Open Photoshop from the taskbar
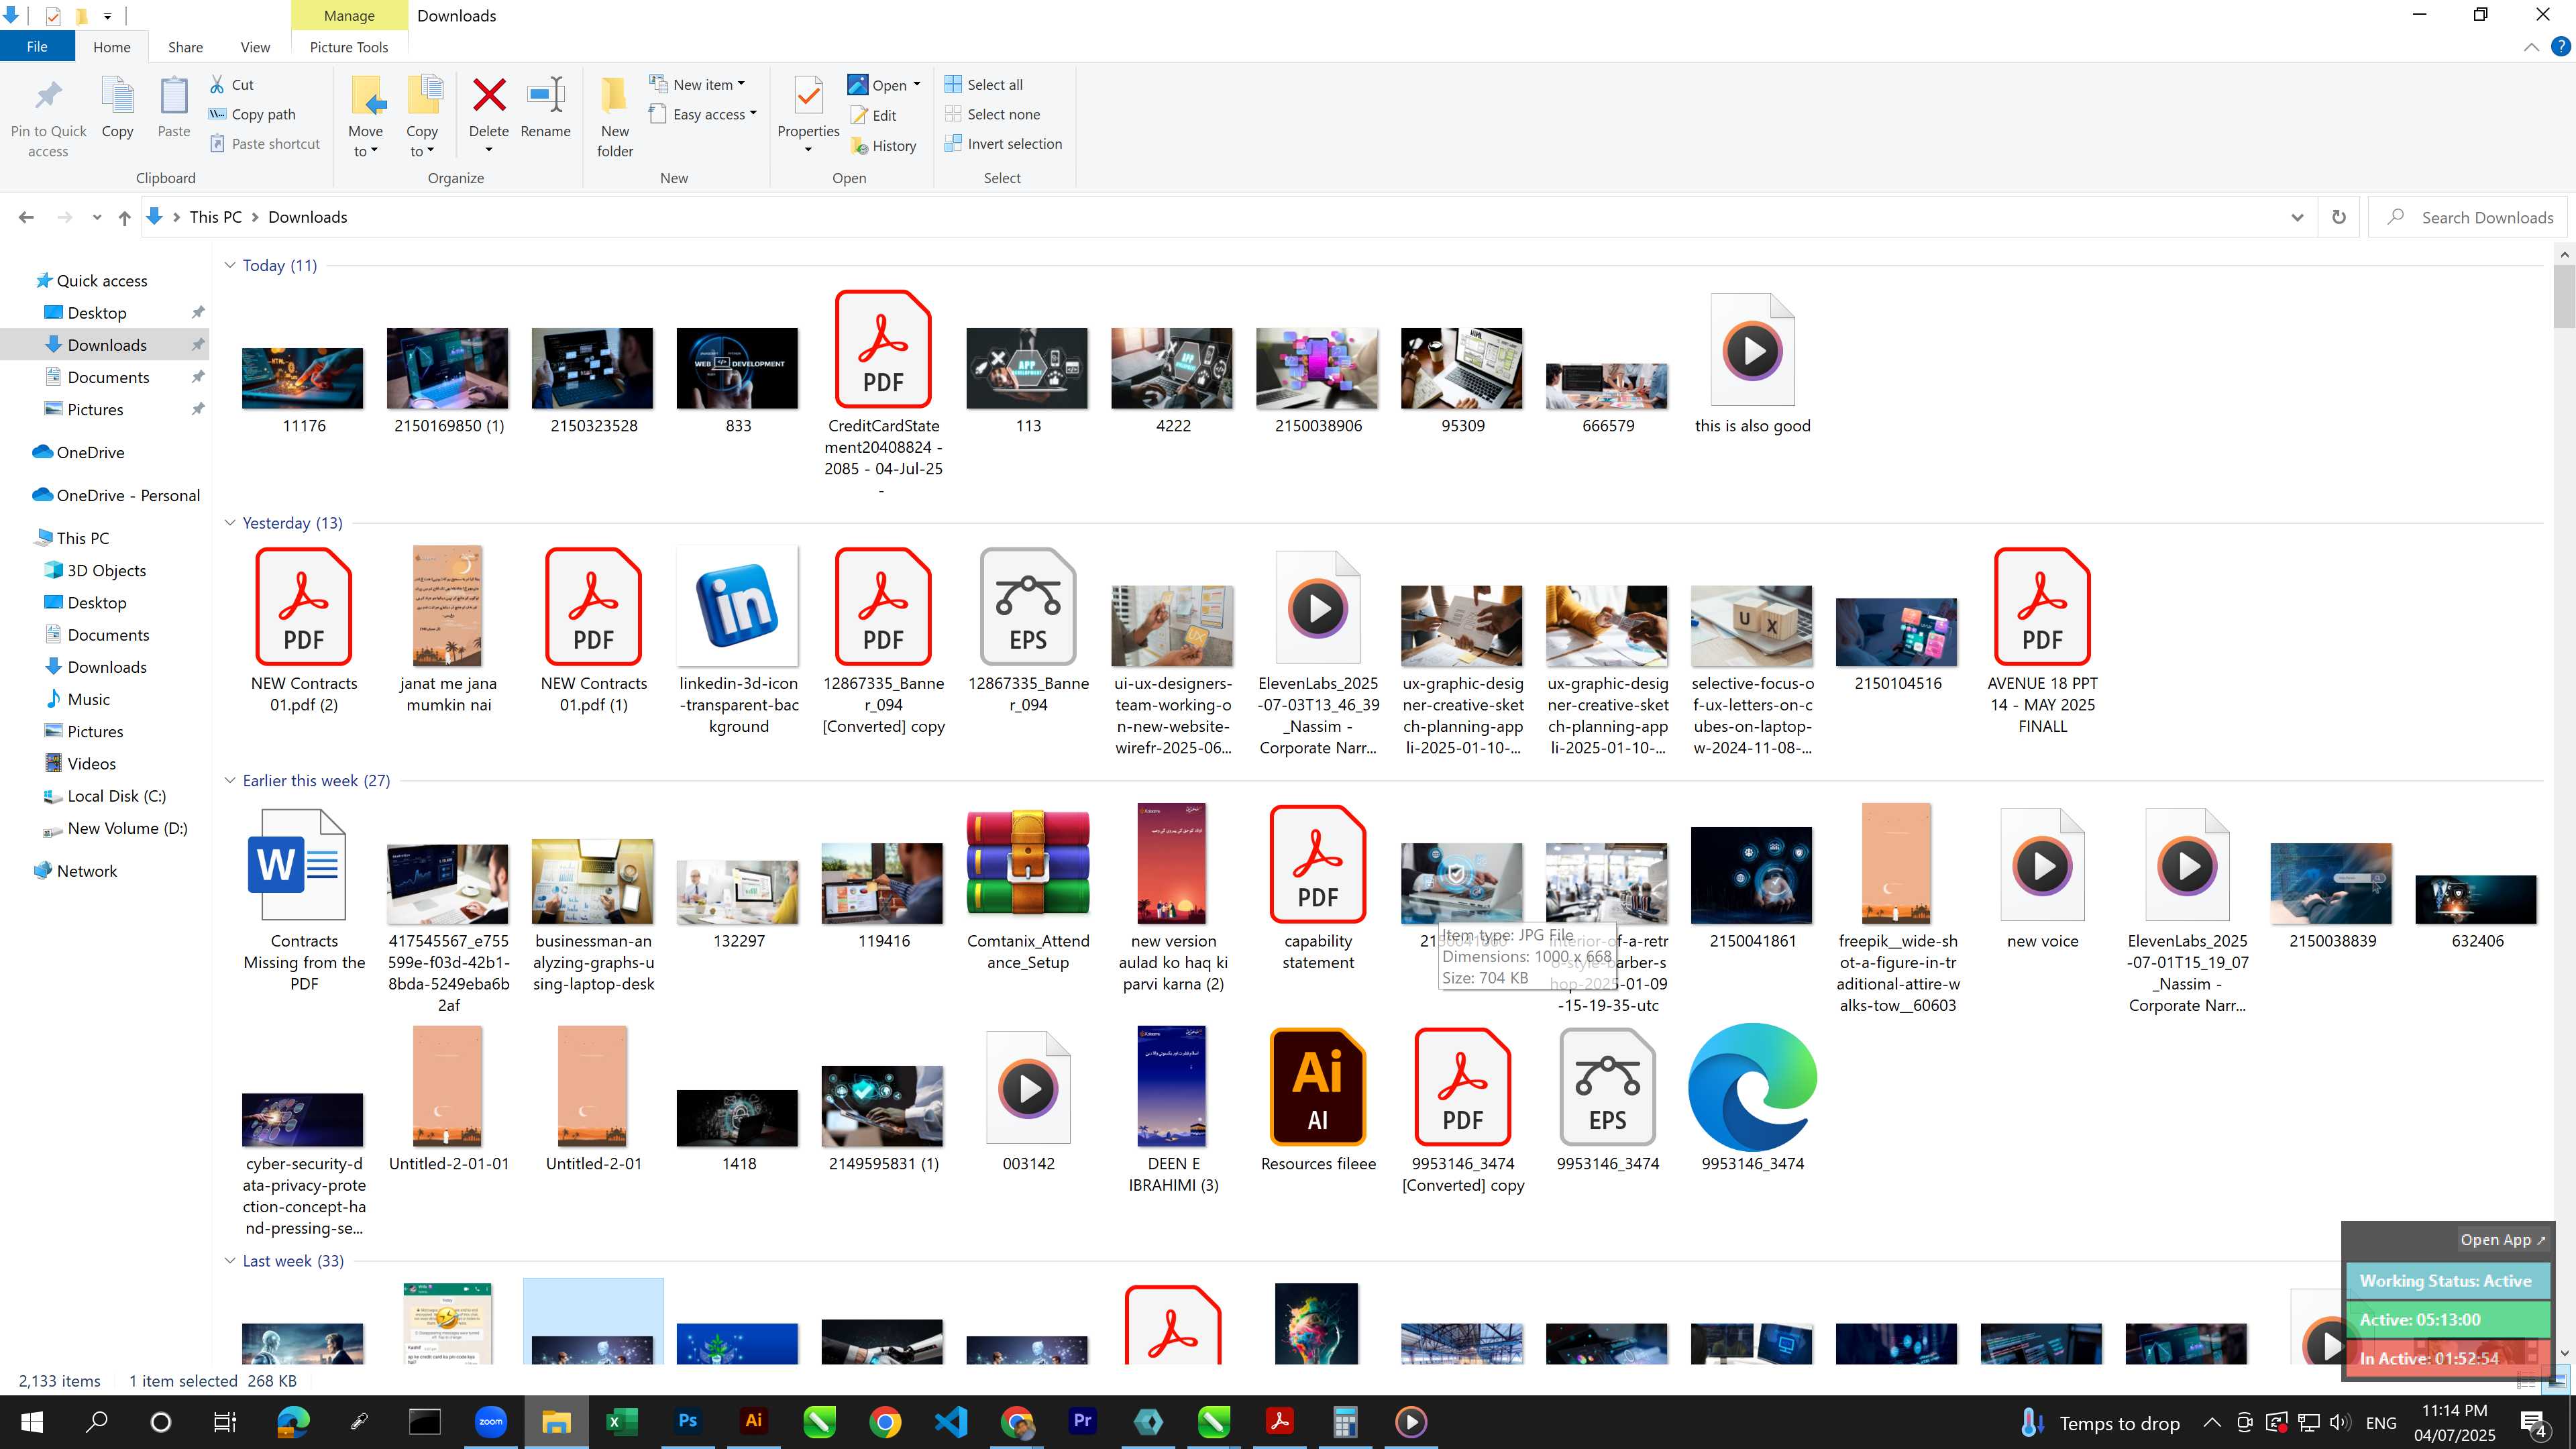2576x1449 pixels. (x=688, y=1421)
